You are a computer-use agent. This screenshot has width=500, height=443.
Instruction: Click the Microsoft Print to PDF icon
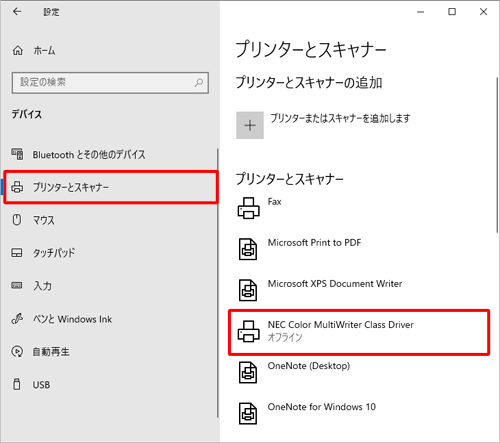[248, 249]
